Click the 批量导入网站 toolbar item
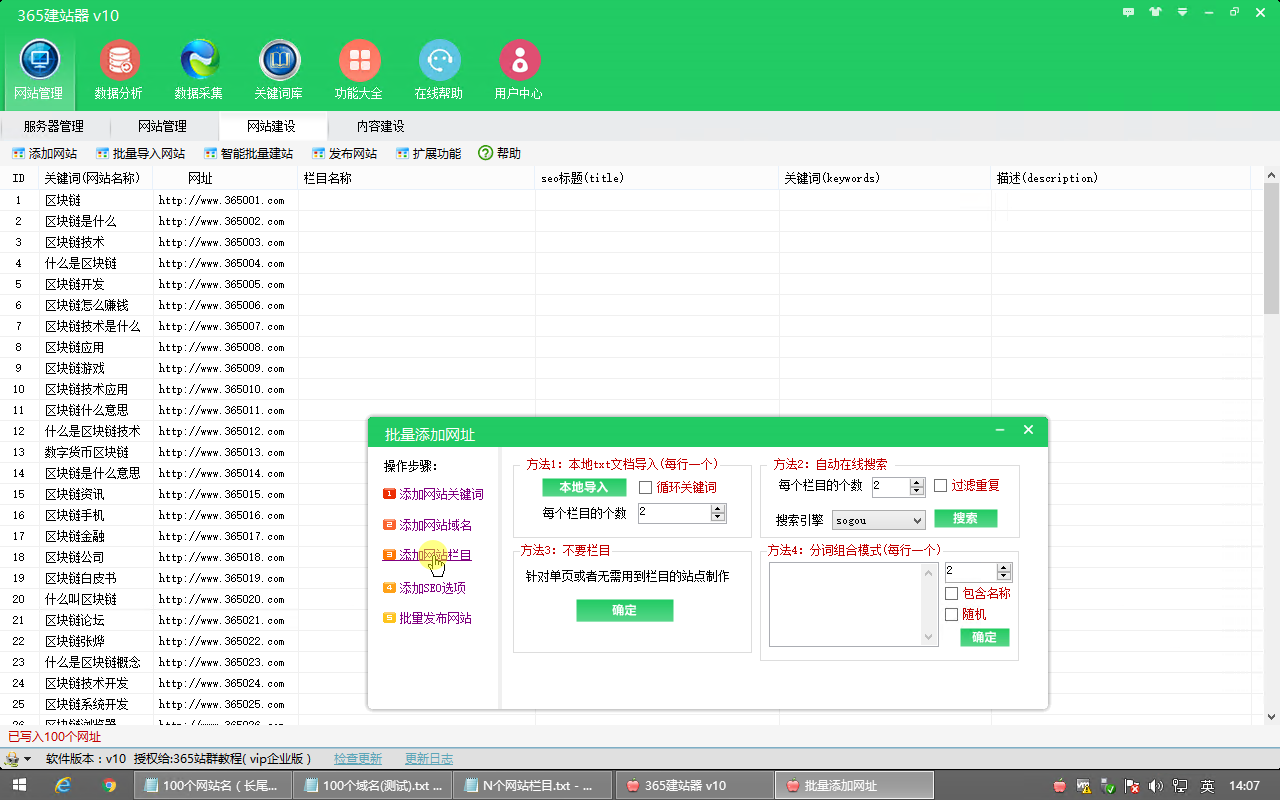The image size is (1280, 800). point(141,154)
